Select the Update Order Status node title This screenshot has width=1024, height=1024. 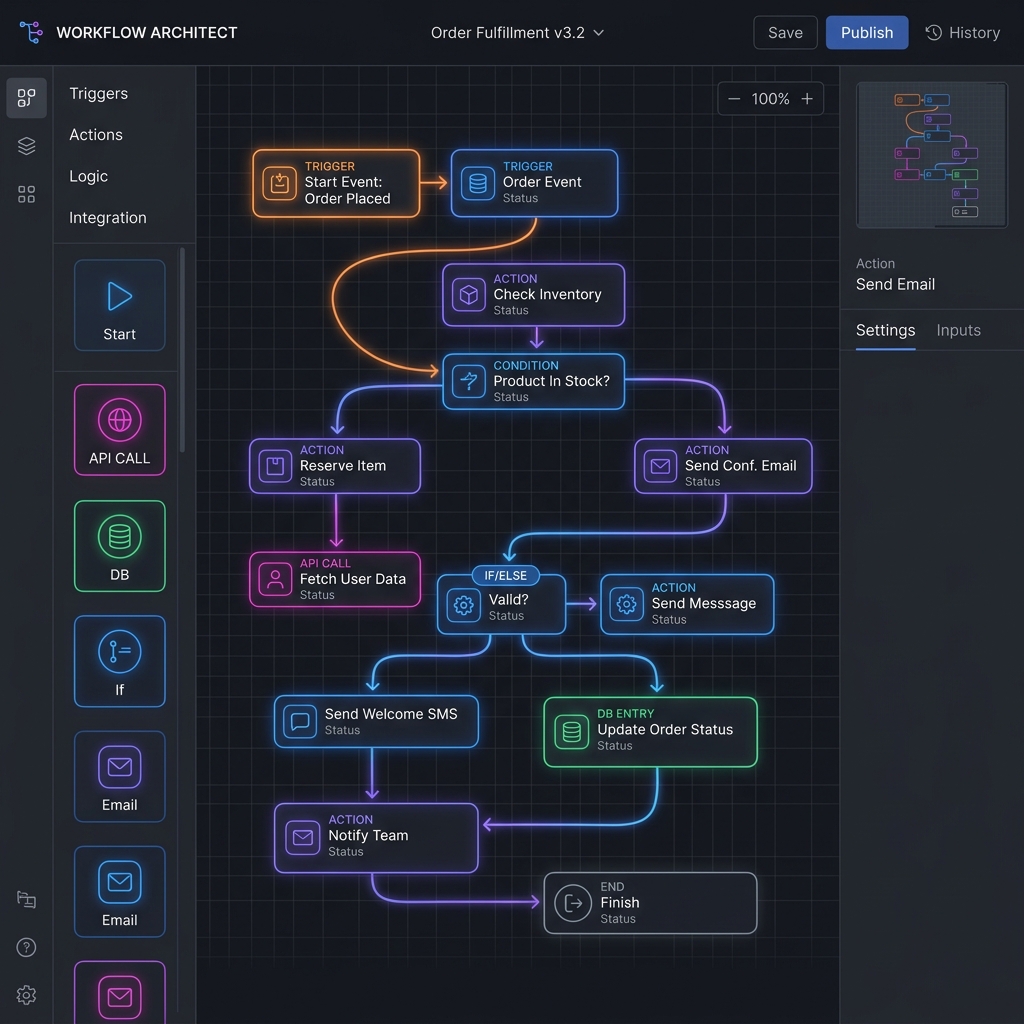click(x=665, y=729)
